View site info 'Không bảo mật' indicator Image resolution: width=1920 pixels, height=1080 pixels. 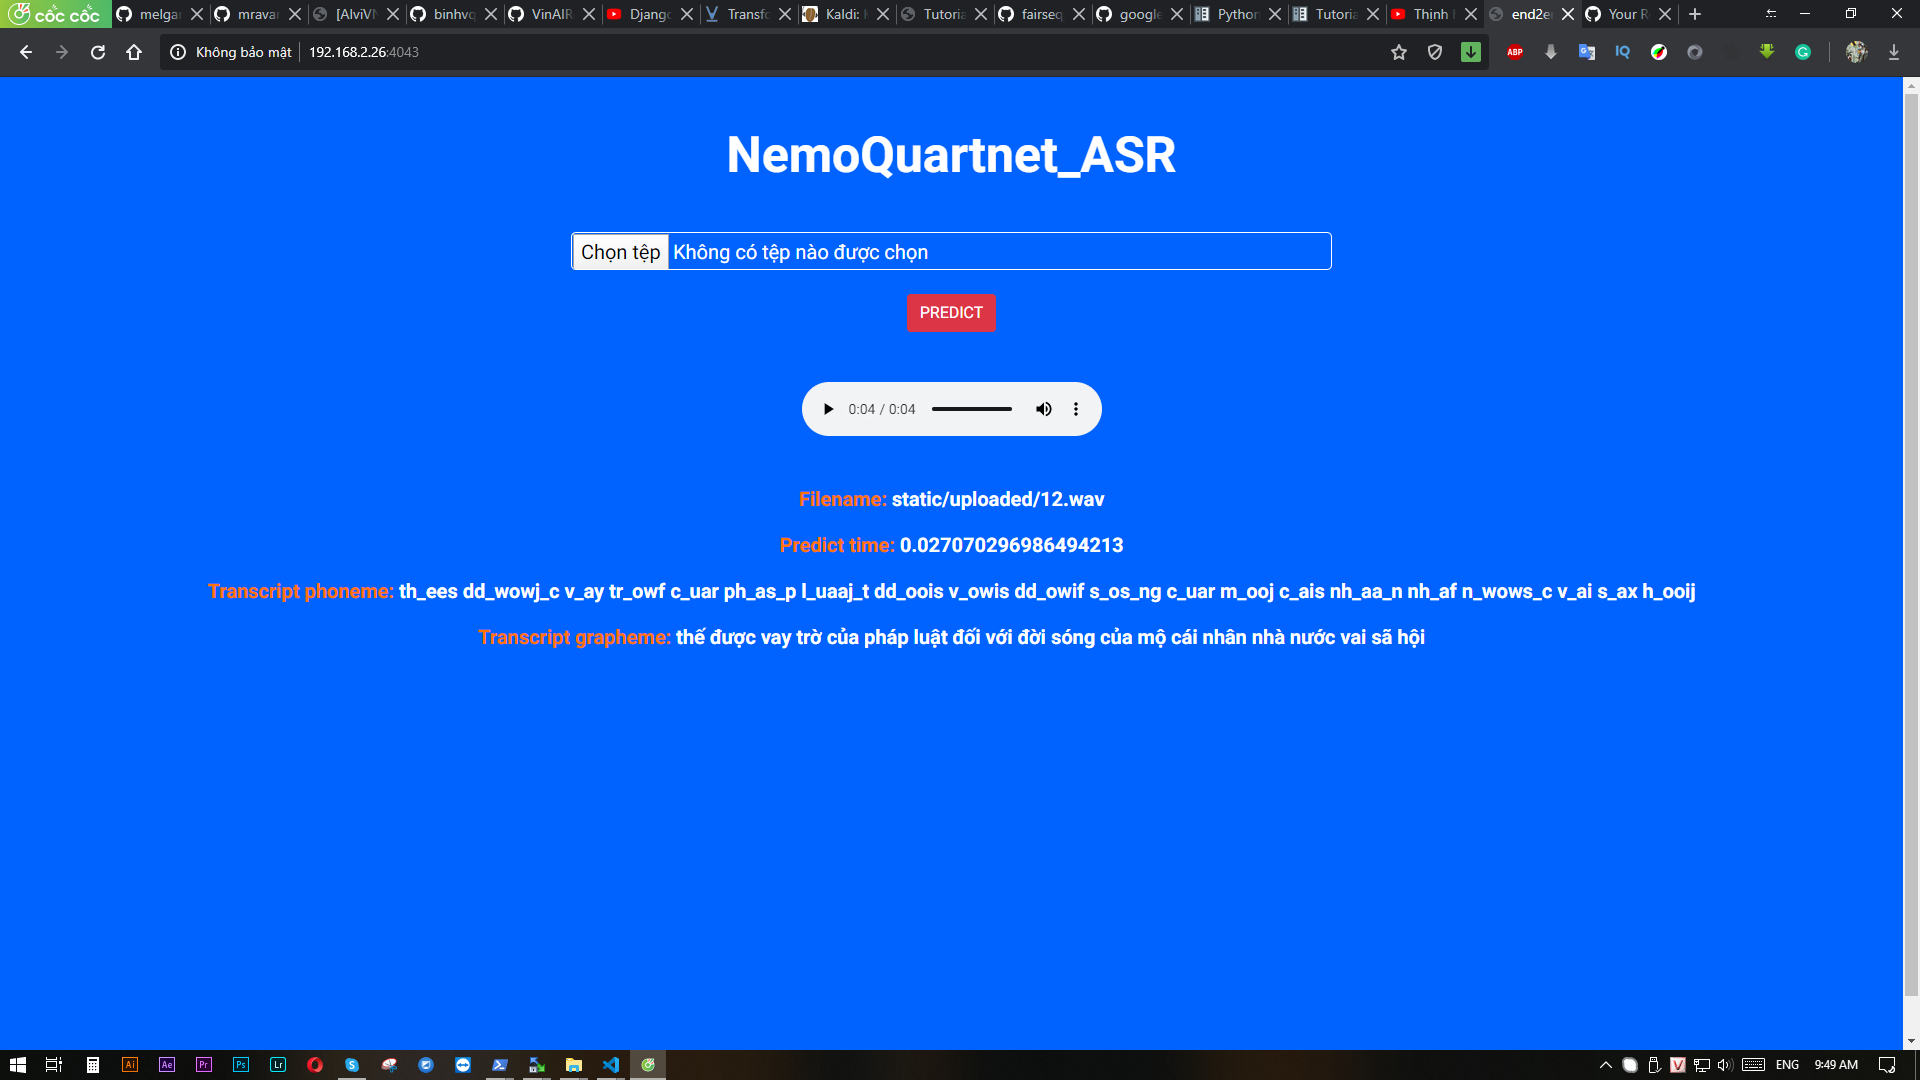click(231, 52)
